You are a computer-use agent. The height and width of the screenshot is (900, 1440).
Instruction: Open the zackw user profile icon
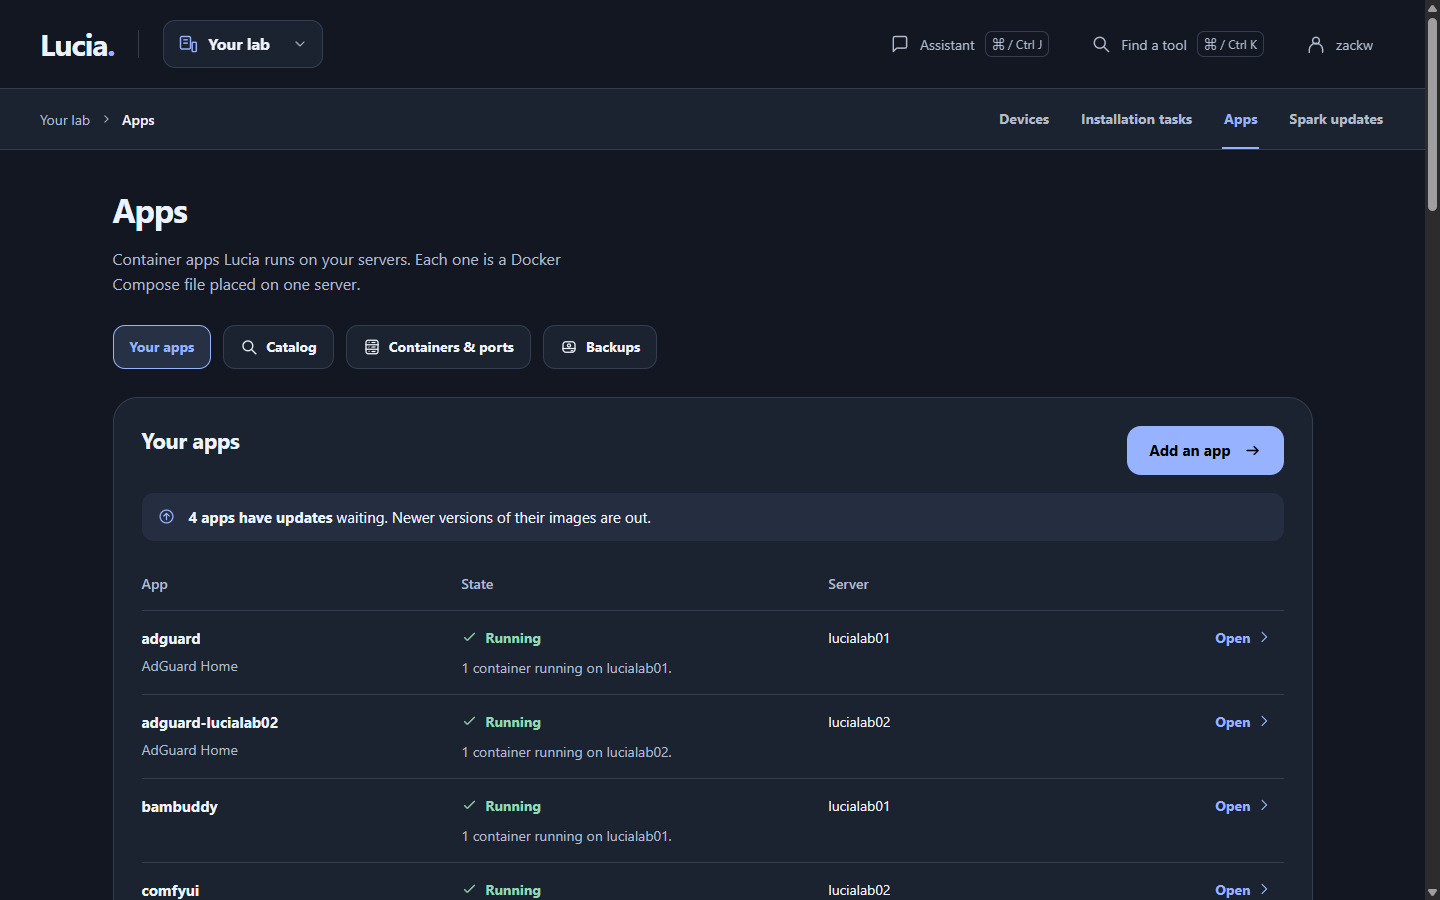pos(1316,44)
